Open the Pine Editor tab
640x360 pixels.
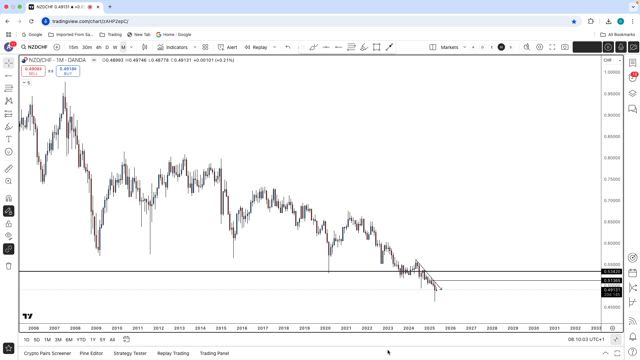click(91, 353)
